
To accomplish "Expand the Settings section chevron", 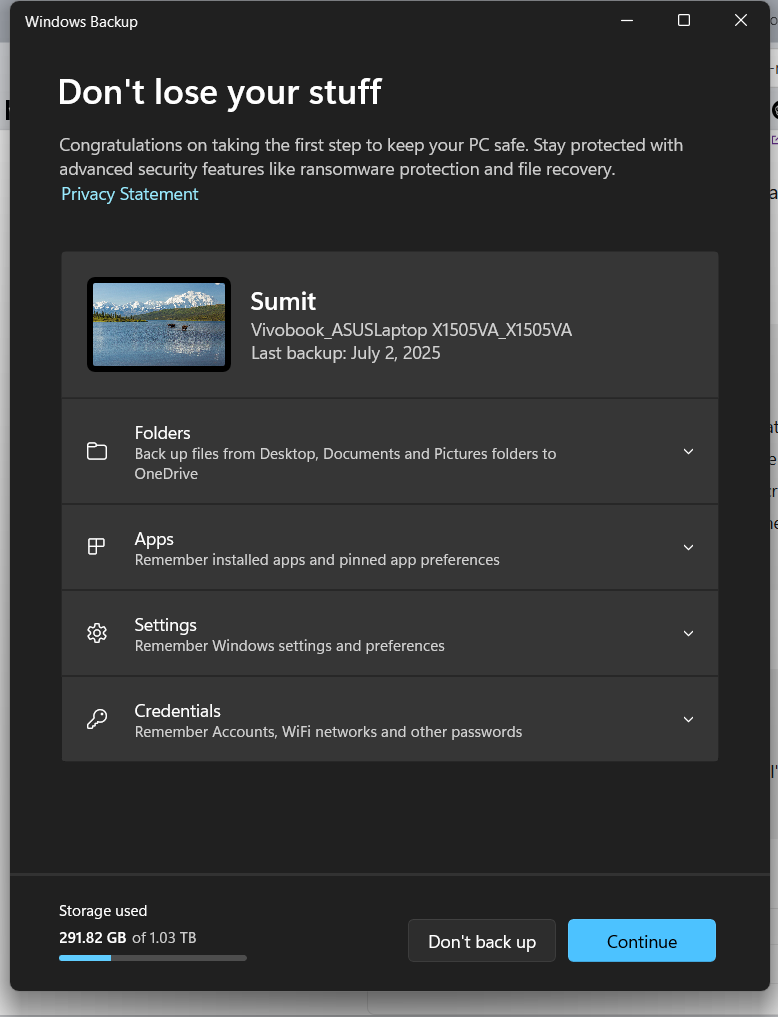I will click(689, 633).
